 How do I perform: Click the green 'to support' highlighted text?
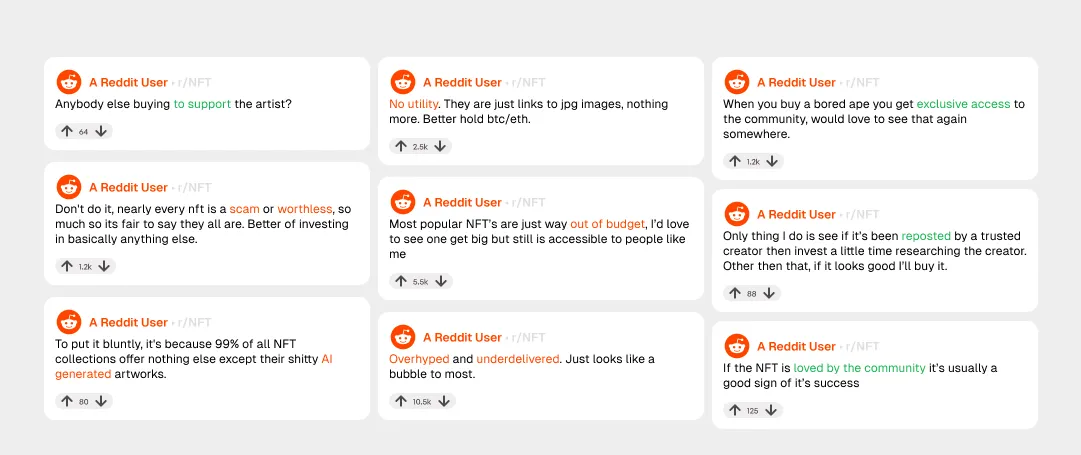pyautogui.click(x=202, y=105)
